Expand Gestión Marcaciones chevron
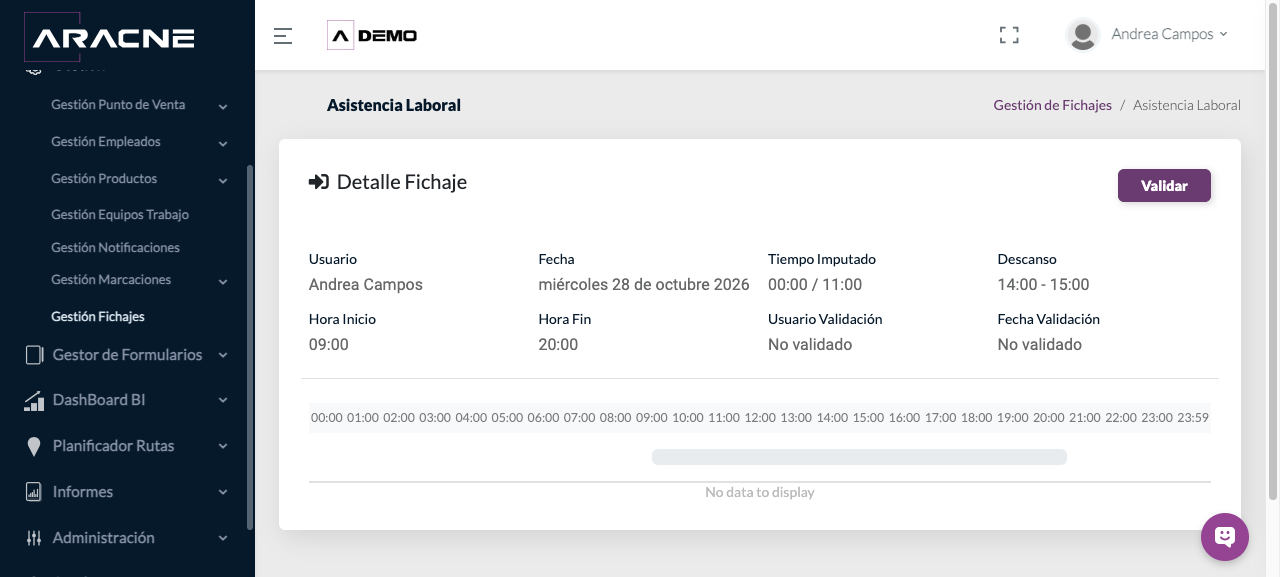Screen dimensions: 1280x577 (x=223, y=281)
